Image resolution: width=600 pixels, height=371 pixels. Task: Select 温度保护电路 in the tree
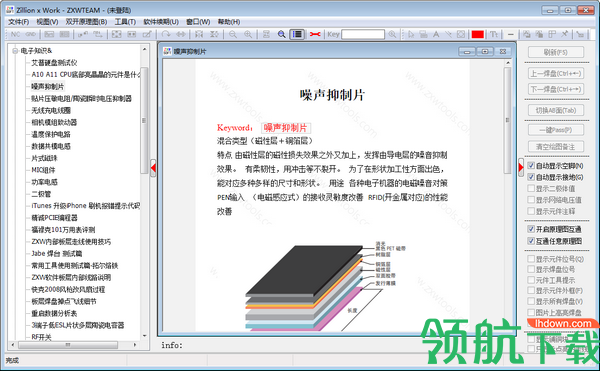(51, 134)
